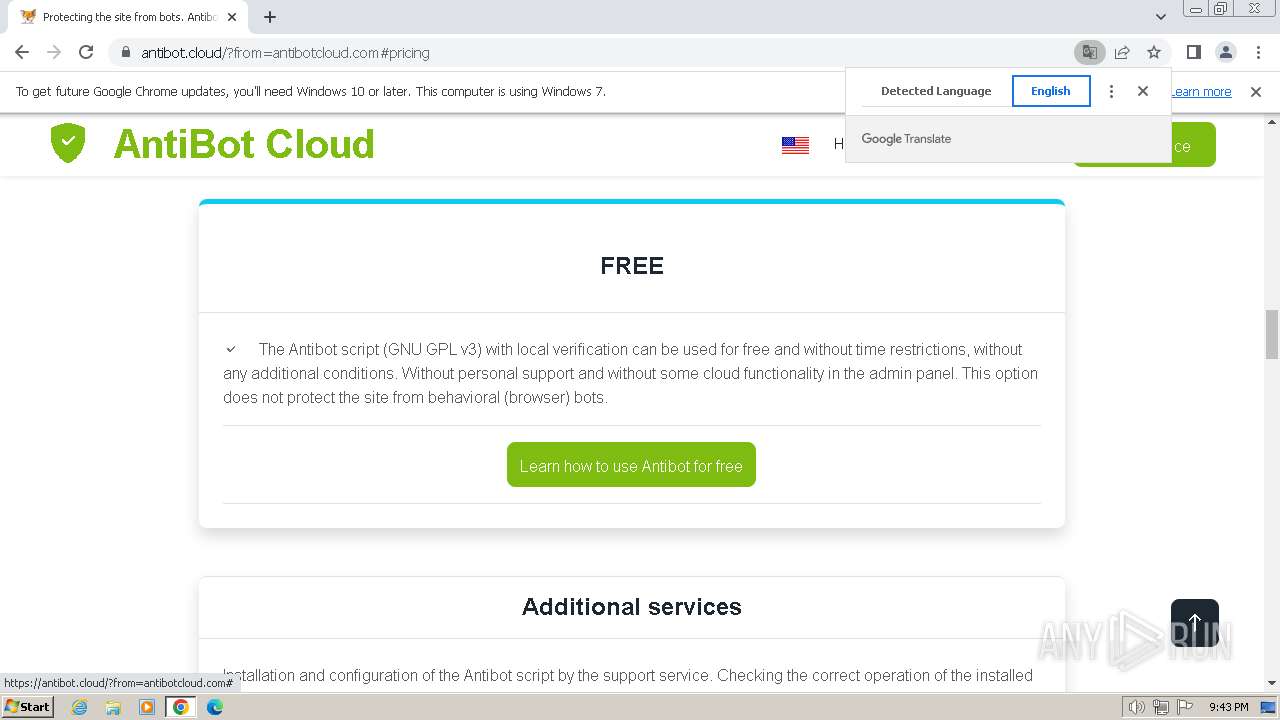Go forward to the next page
The image size is (1280, 720).
[x=54, y=52]
